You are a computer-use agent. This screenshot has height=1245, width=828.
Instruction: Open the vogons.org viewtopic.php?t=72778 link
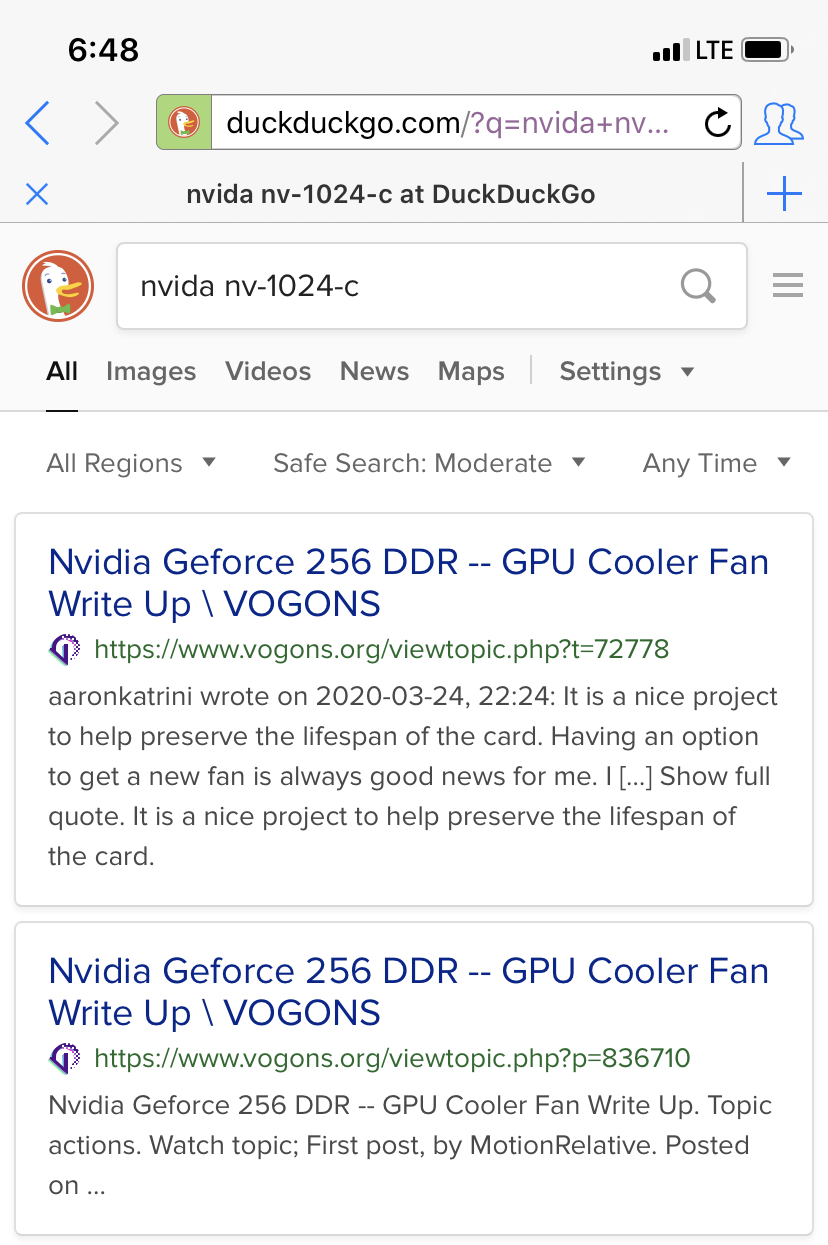(x=381, y=650)
